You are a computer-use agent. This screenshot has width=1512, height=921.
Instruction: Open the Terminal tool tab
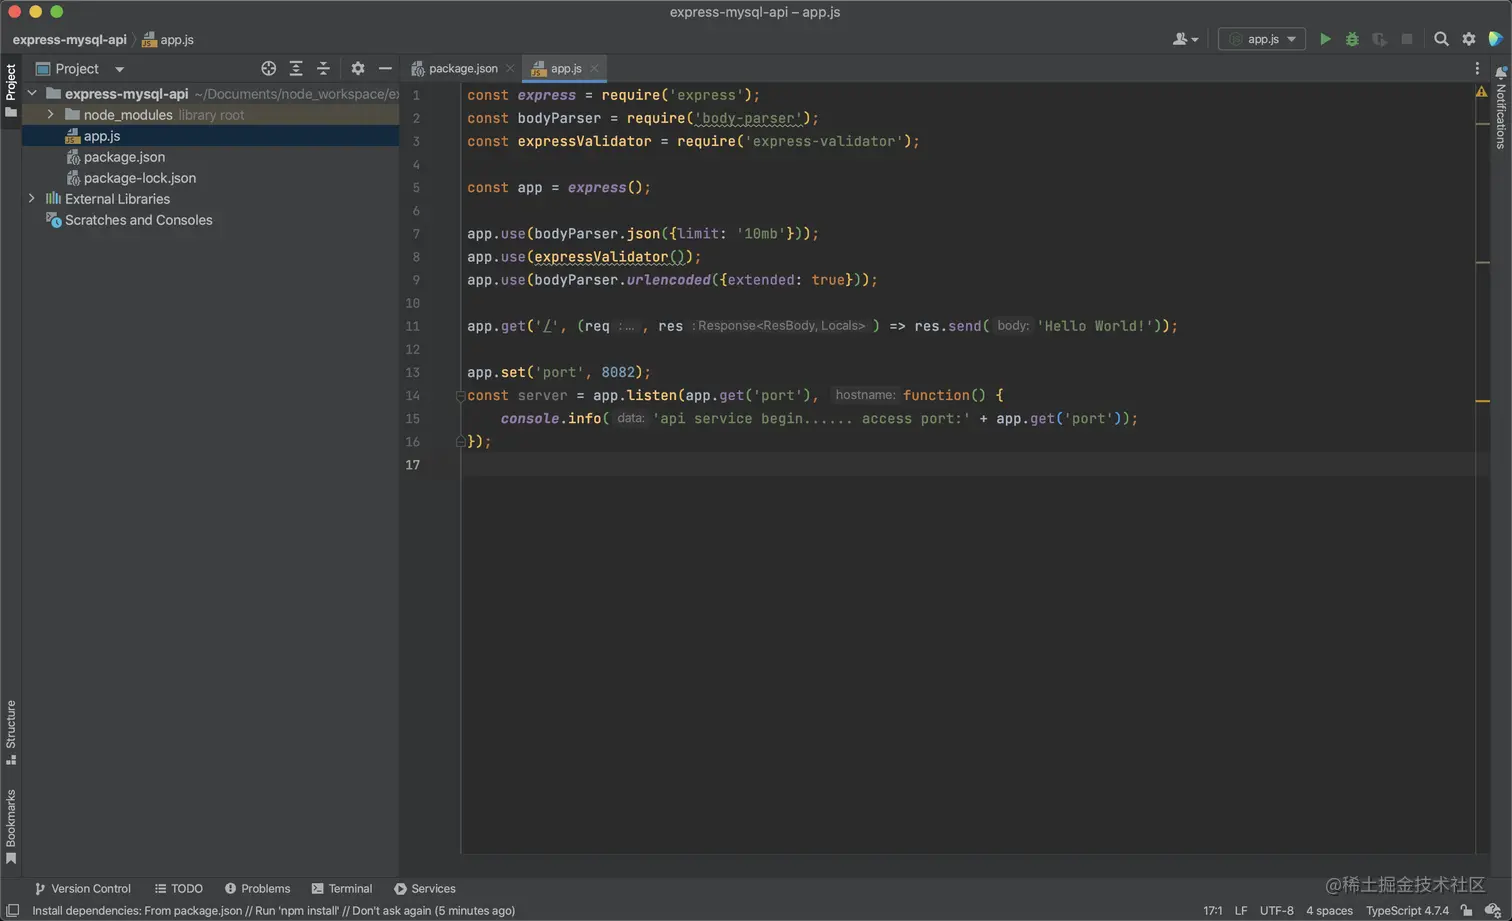pos(342,888)
